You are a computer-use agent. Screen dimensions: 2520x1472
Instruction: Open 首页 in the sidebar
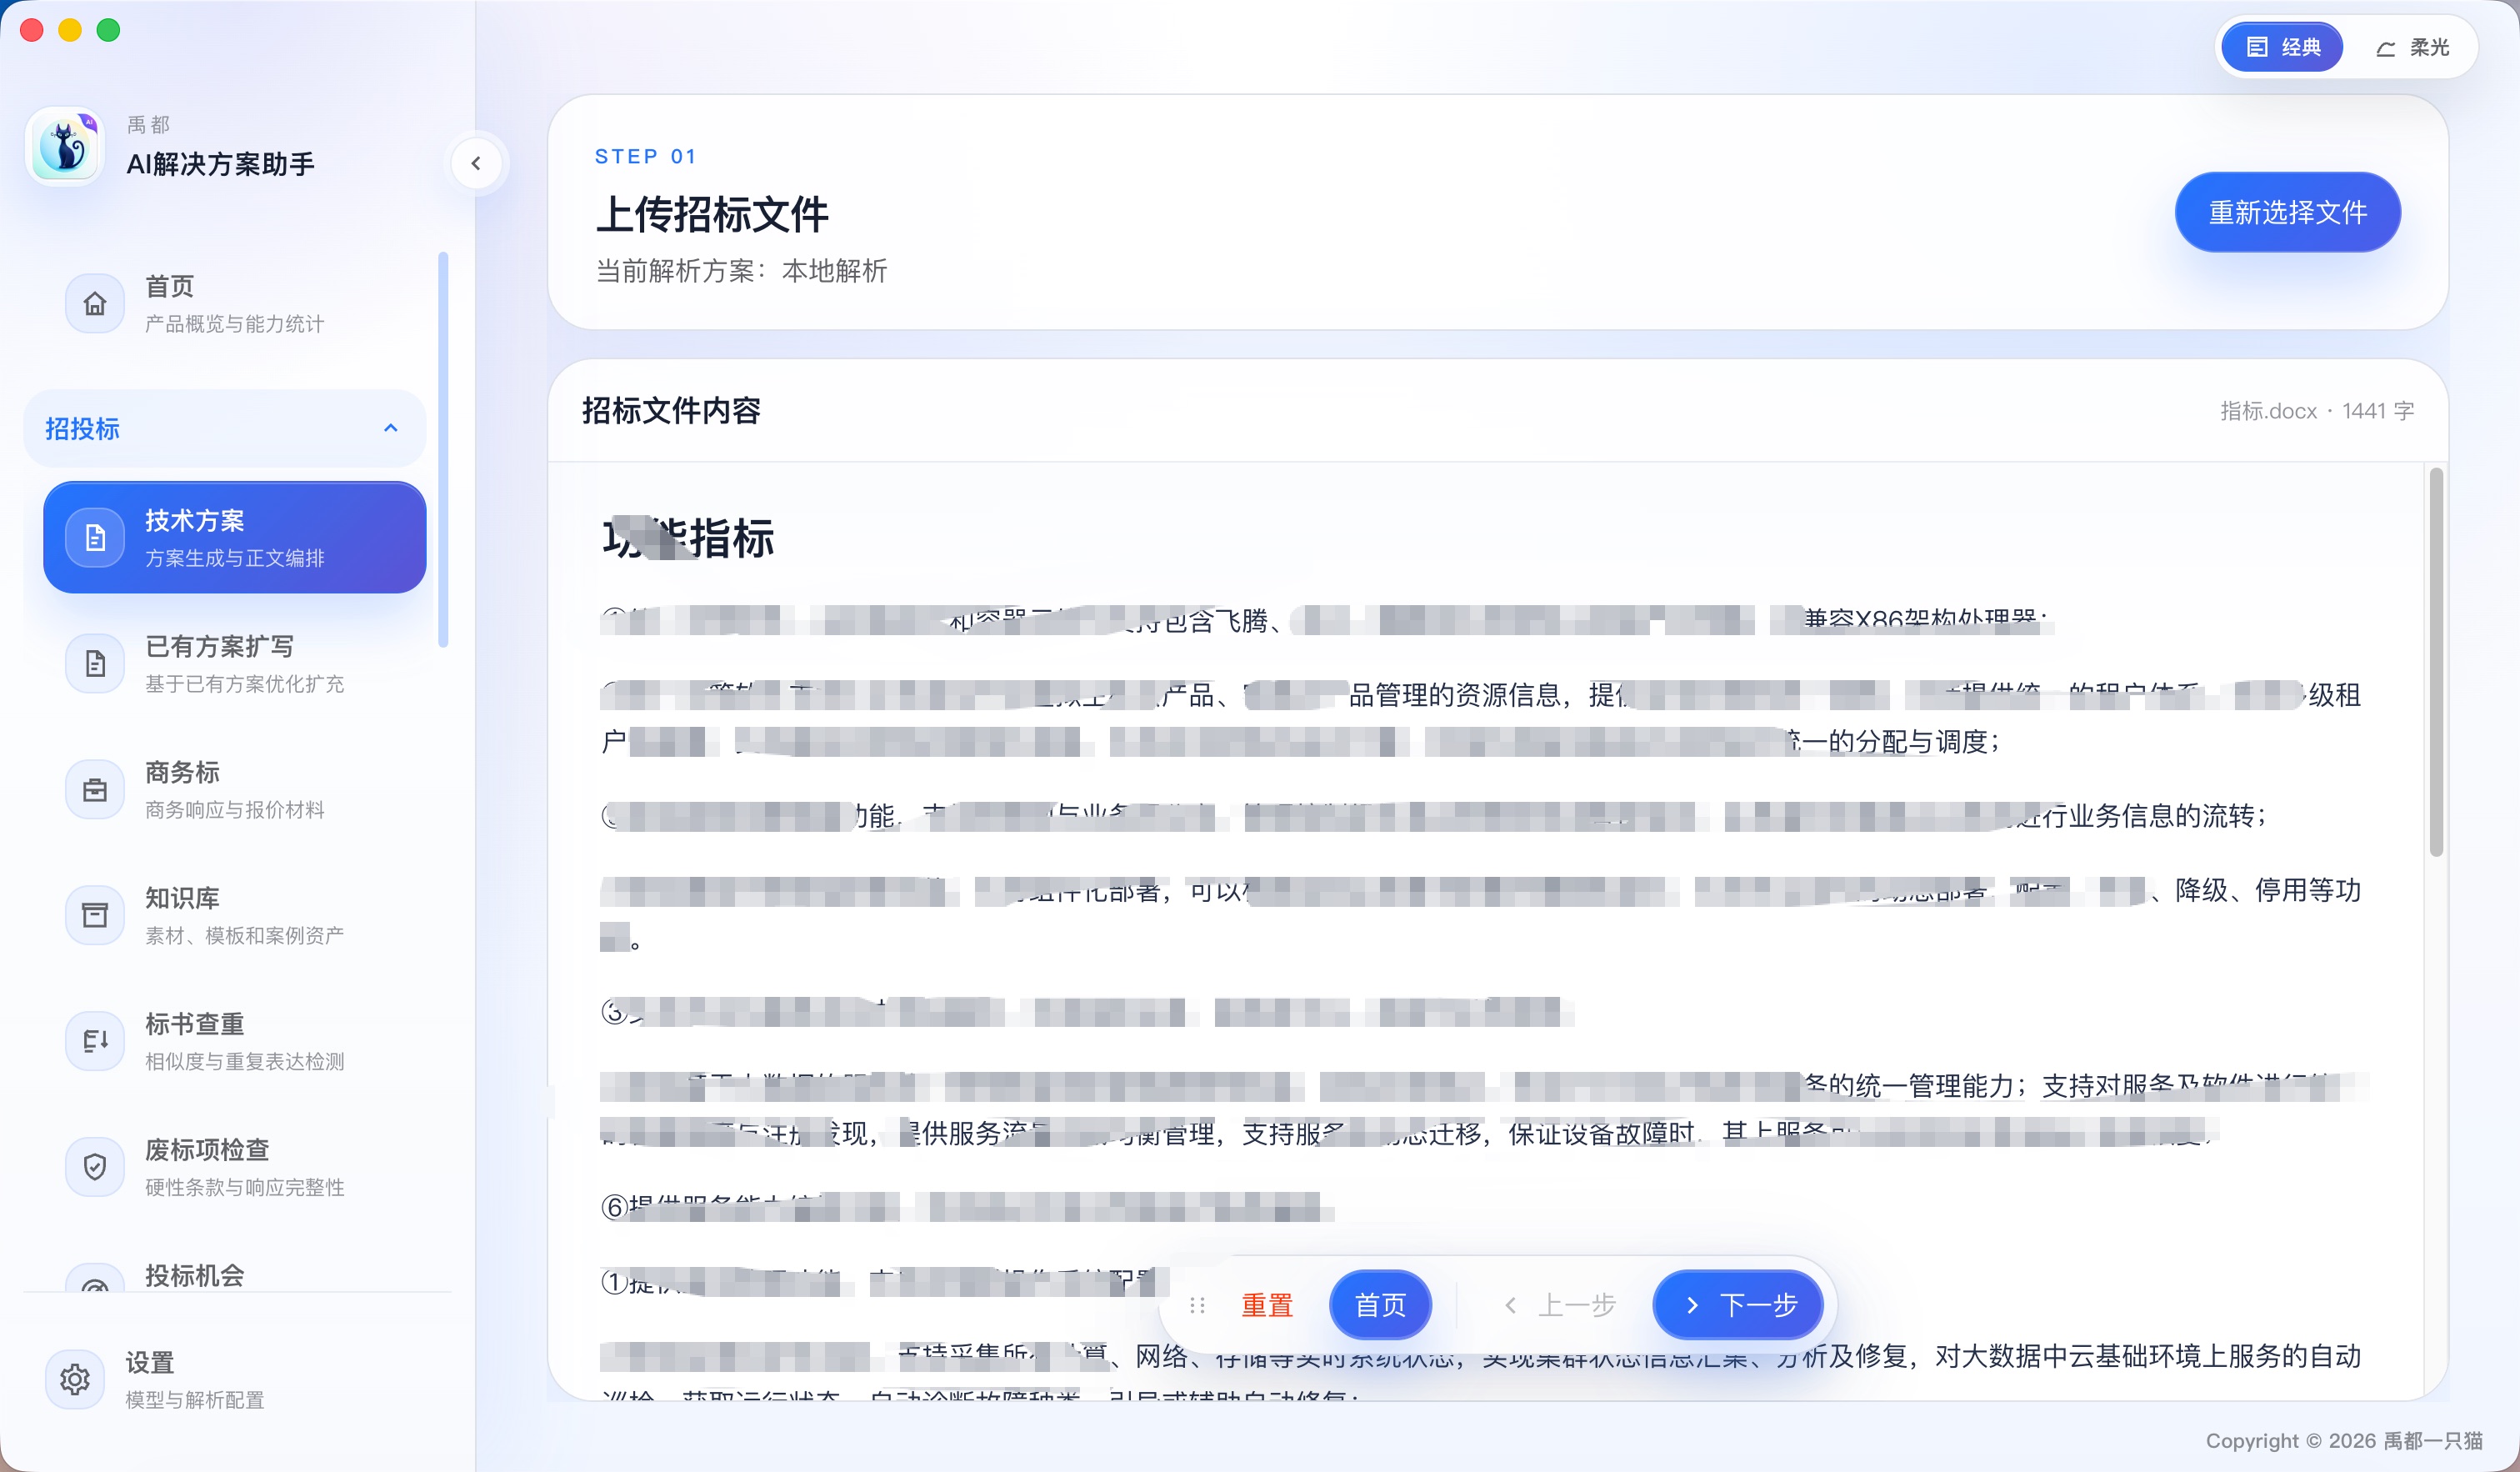(x=235, y=303)
